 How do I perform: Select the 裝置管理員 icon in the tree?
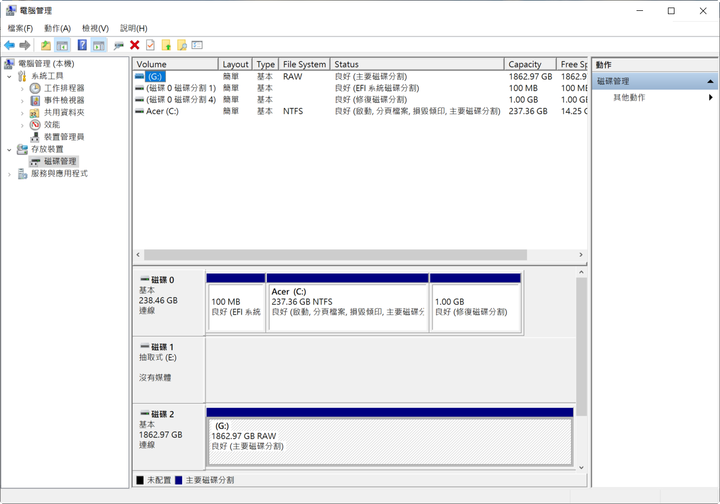coord(35,137)
